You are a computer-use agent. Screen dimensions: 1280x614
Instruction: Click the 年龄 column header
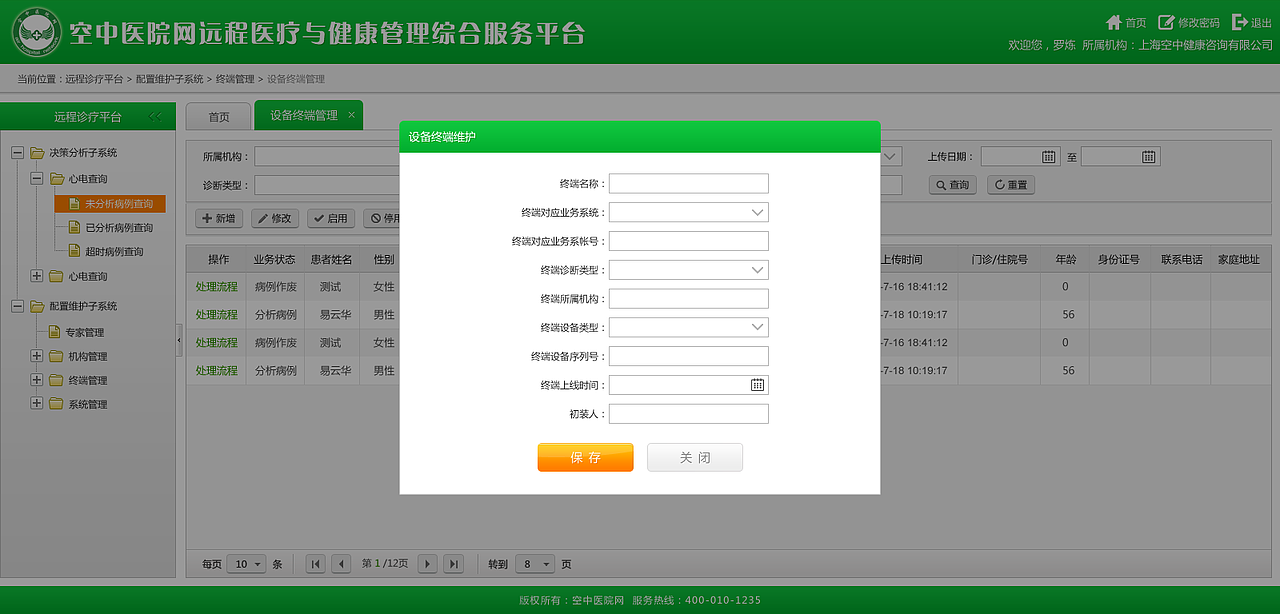pos(1065,259)
